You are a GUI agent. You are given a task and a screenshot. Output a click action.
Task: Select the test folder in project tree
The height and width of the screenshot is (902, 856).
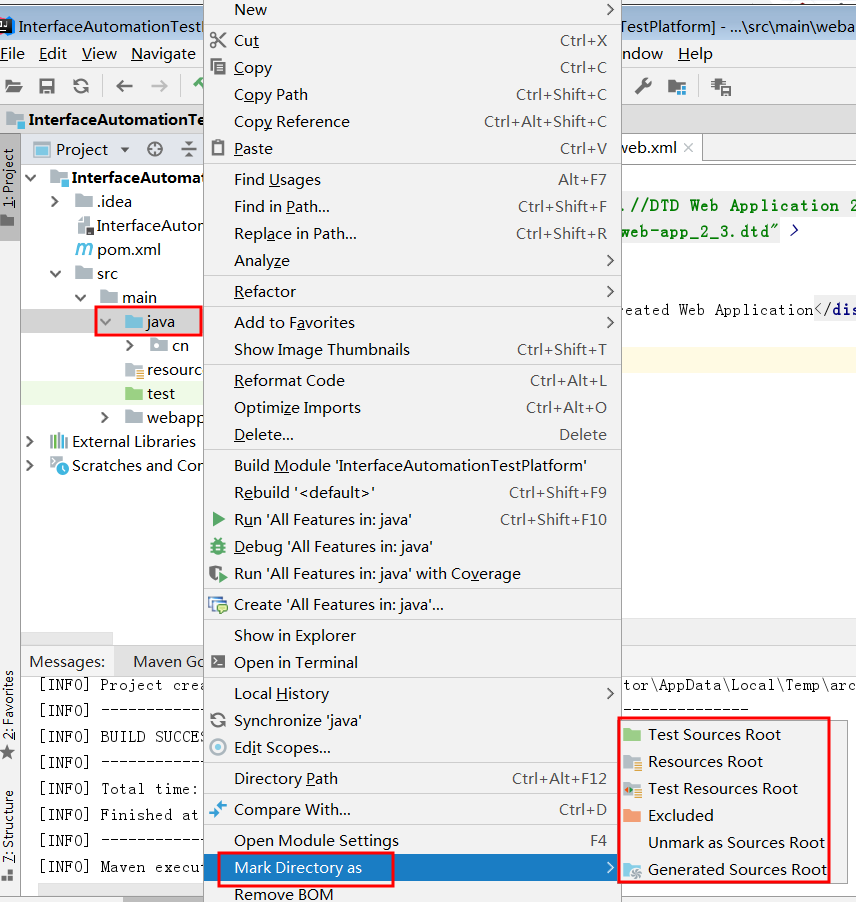coord(160,393)
